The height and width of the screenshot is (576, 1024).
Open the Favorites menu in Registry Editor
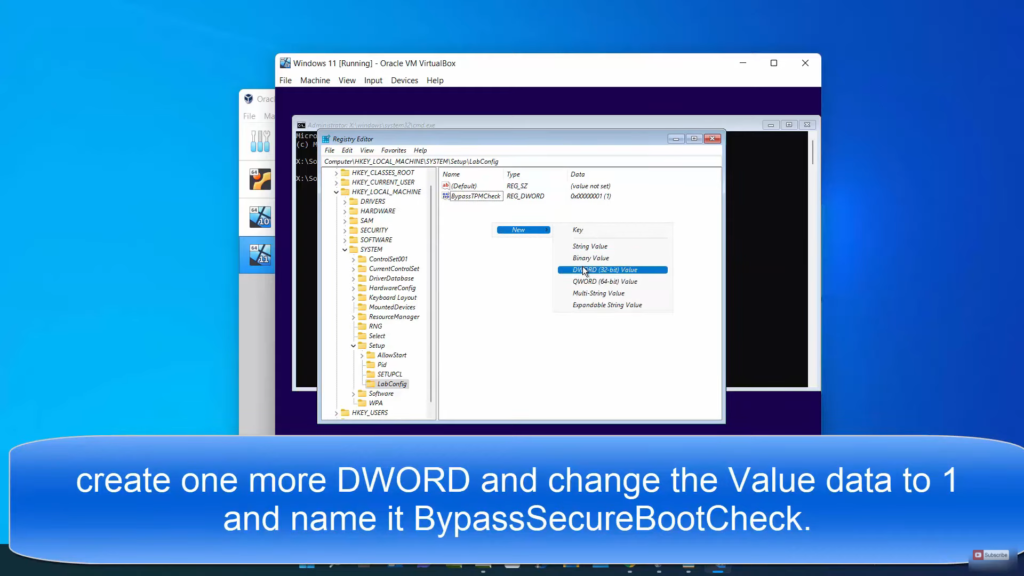(x=393, y=150)
